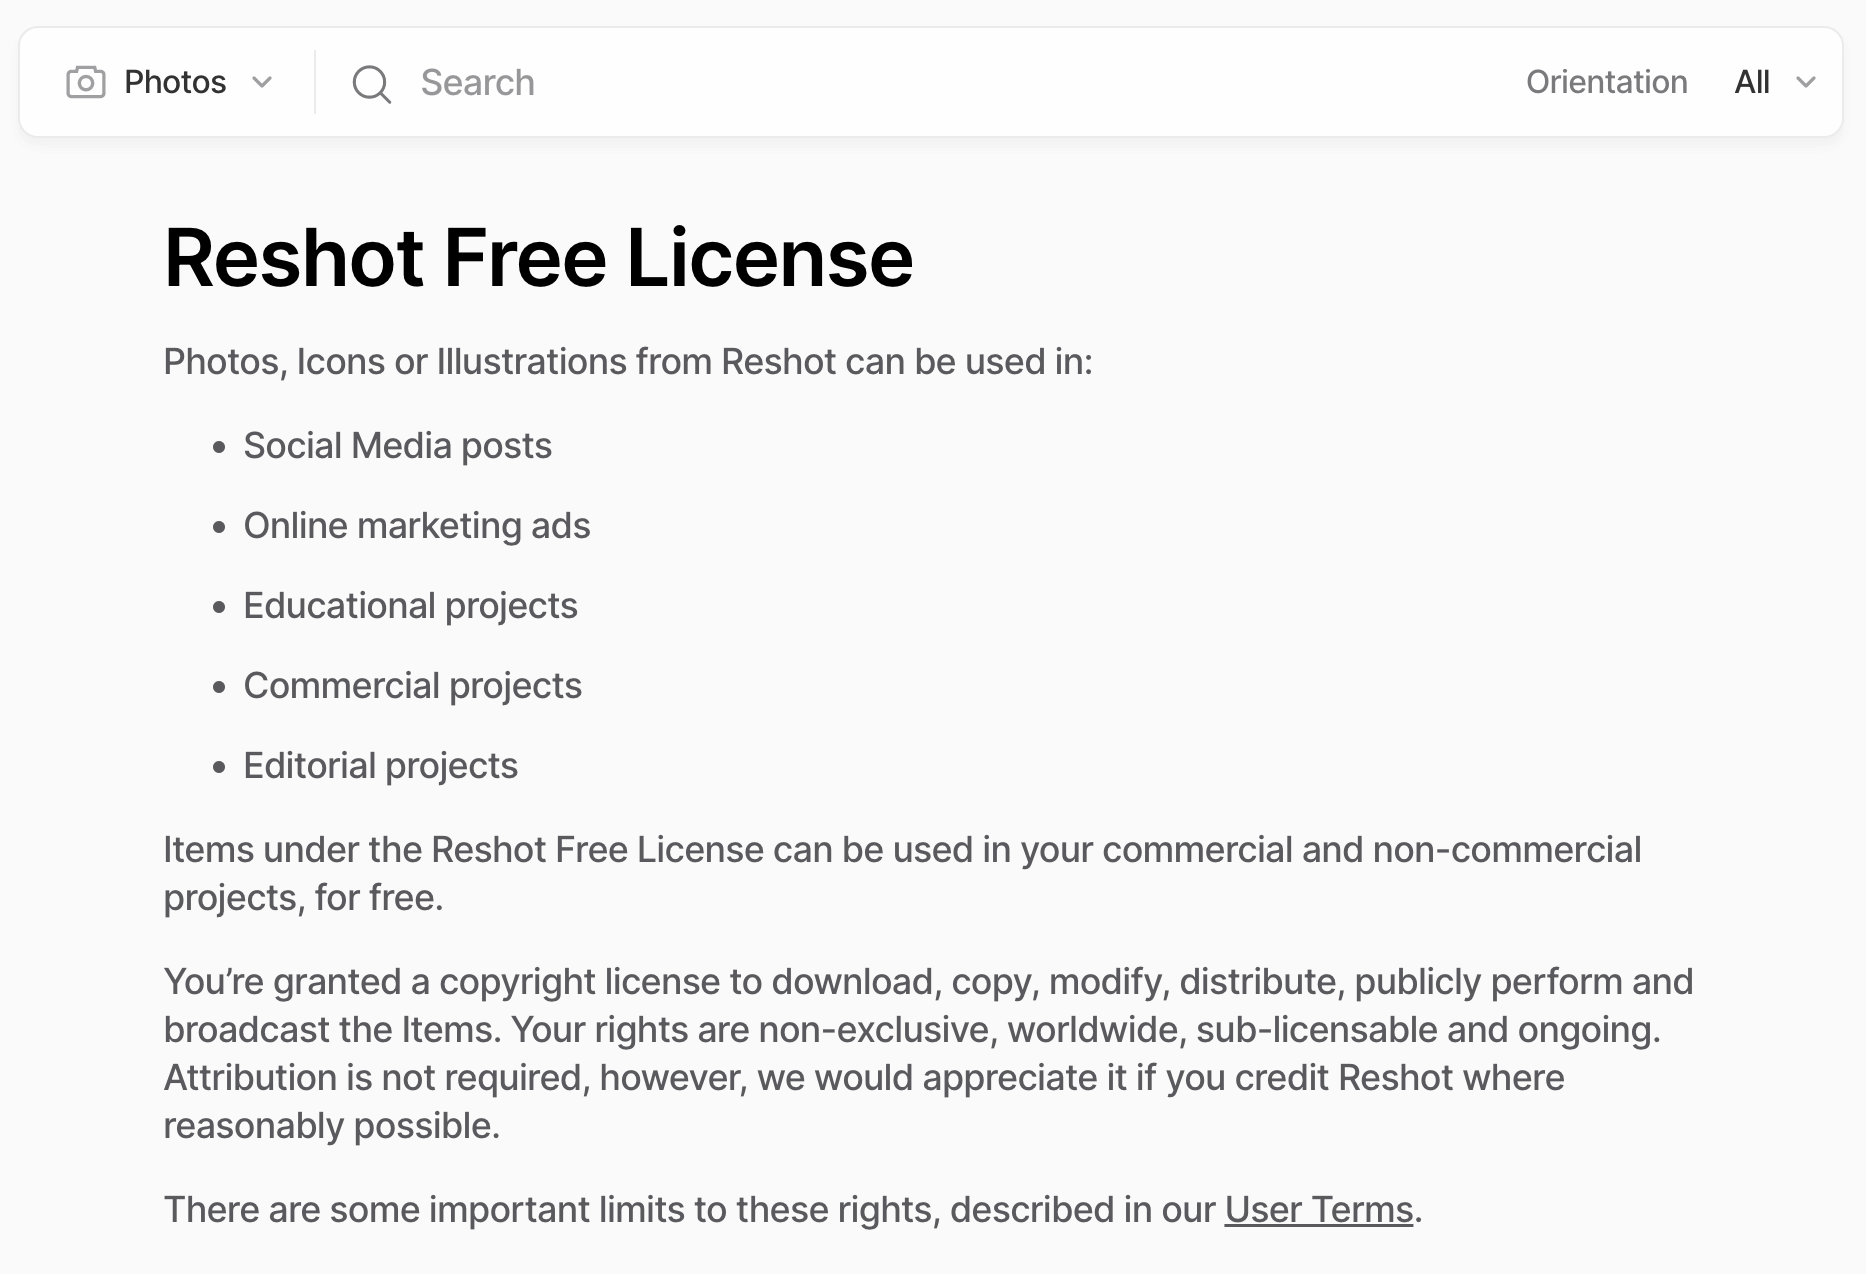Click the "Items under the Reshot Free License" sentence
Screen dimensions: 1866x1274
click(x=901, y=850)
